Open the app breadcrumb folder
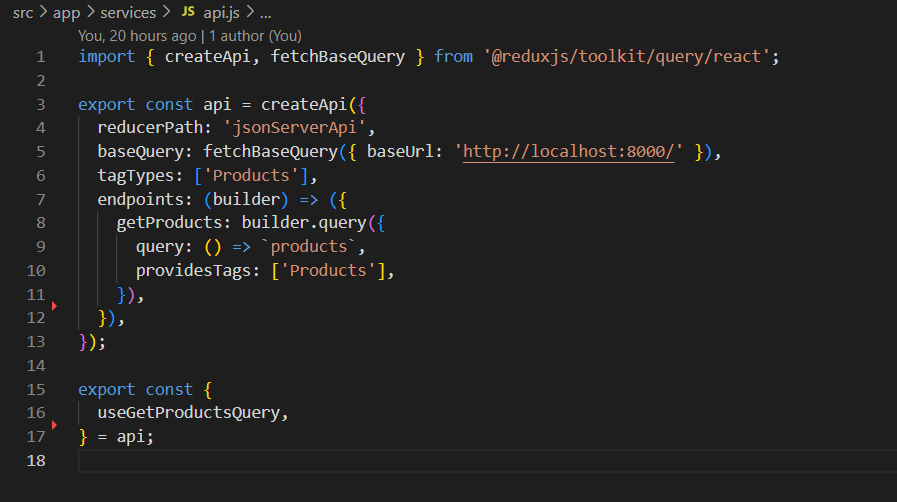Screen dimensions: 897x502 click(x=66, y=13)
